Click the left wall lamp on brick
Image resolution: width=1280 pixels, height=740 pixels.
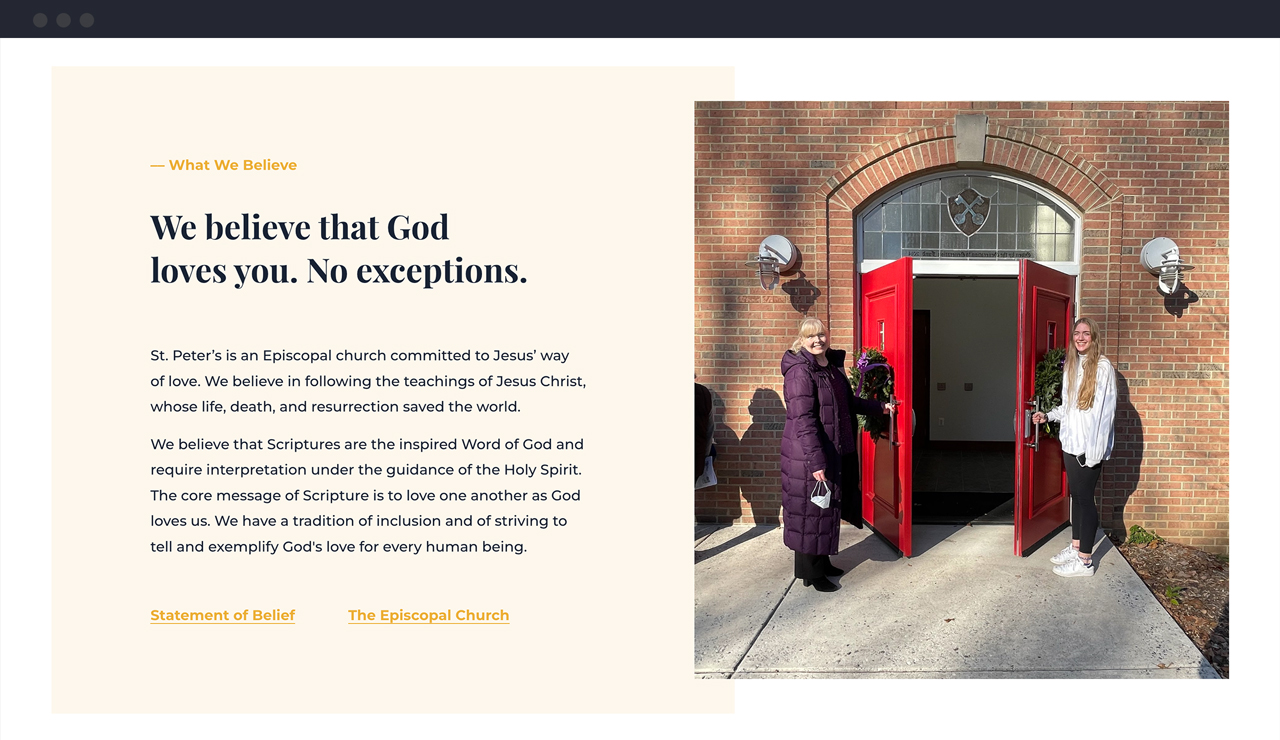click(x=774, y=259)
